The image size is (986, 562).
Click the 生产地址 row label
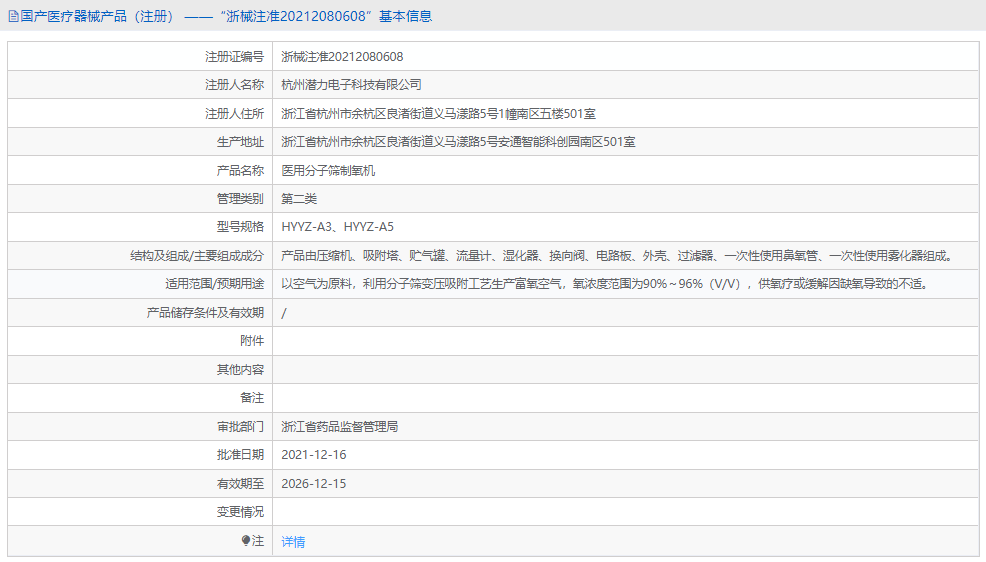(x=240, y=142)
